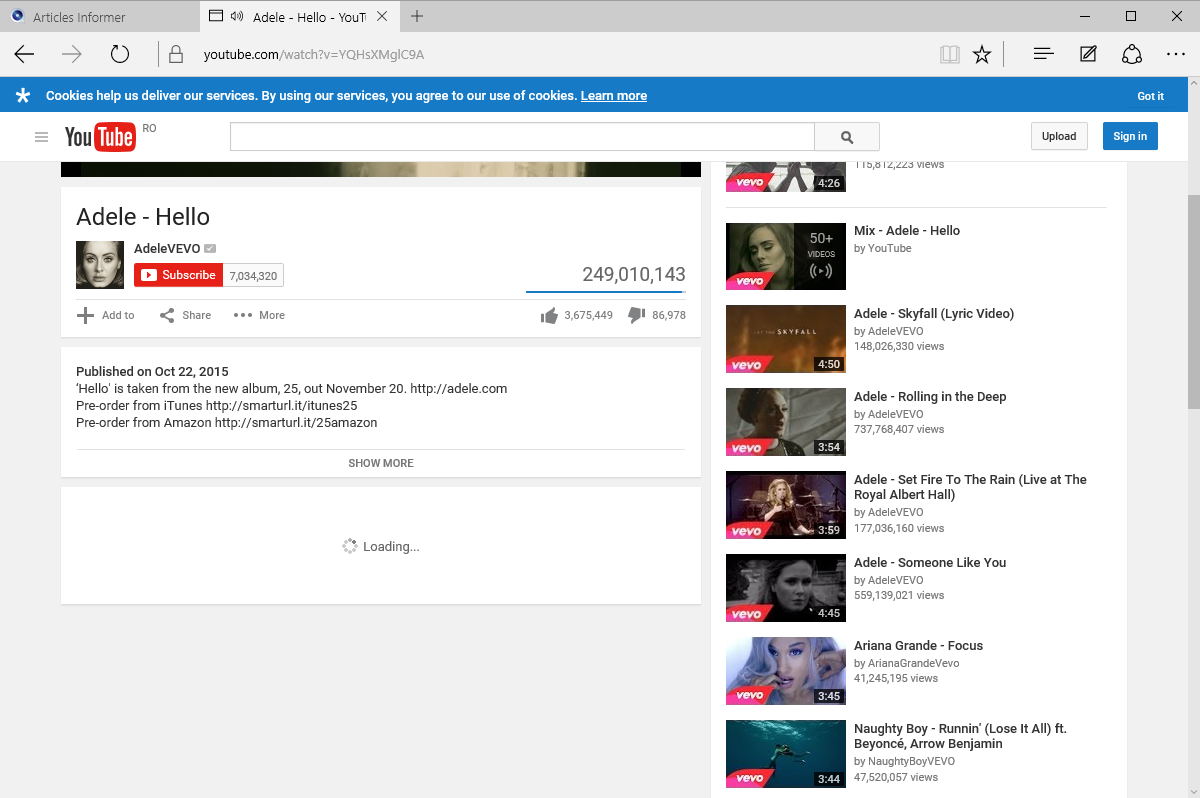This screenshot has height=798, width=1200.
Task: Open 'Adele - Someone Like You' title
Action: [930, 563]
